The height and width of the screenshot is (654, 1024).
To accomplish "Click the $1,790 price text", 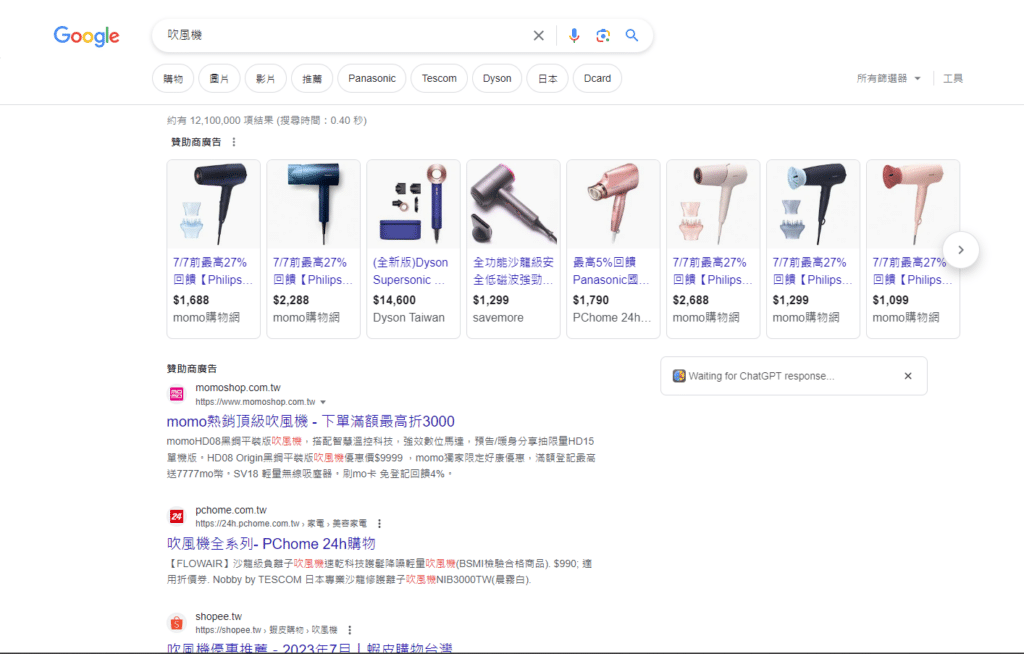I will [590, 300].
